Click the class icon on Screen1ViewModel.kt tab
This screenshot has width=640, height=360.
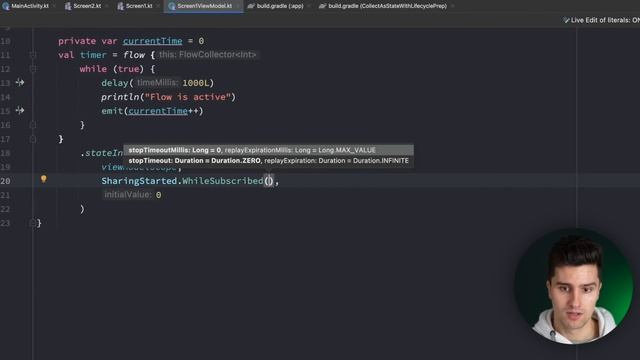coord(172,6)
